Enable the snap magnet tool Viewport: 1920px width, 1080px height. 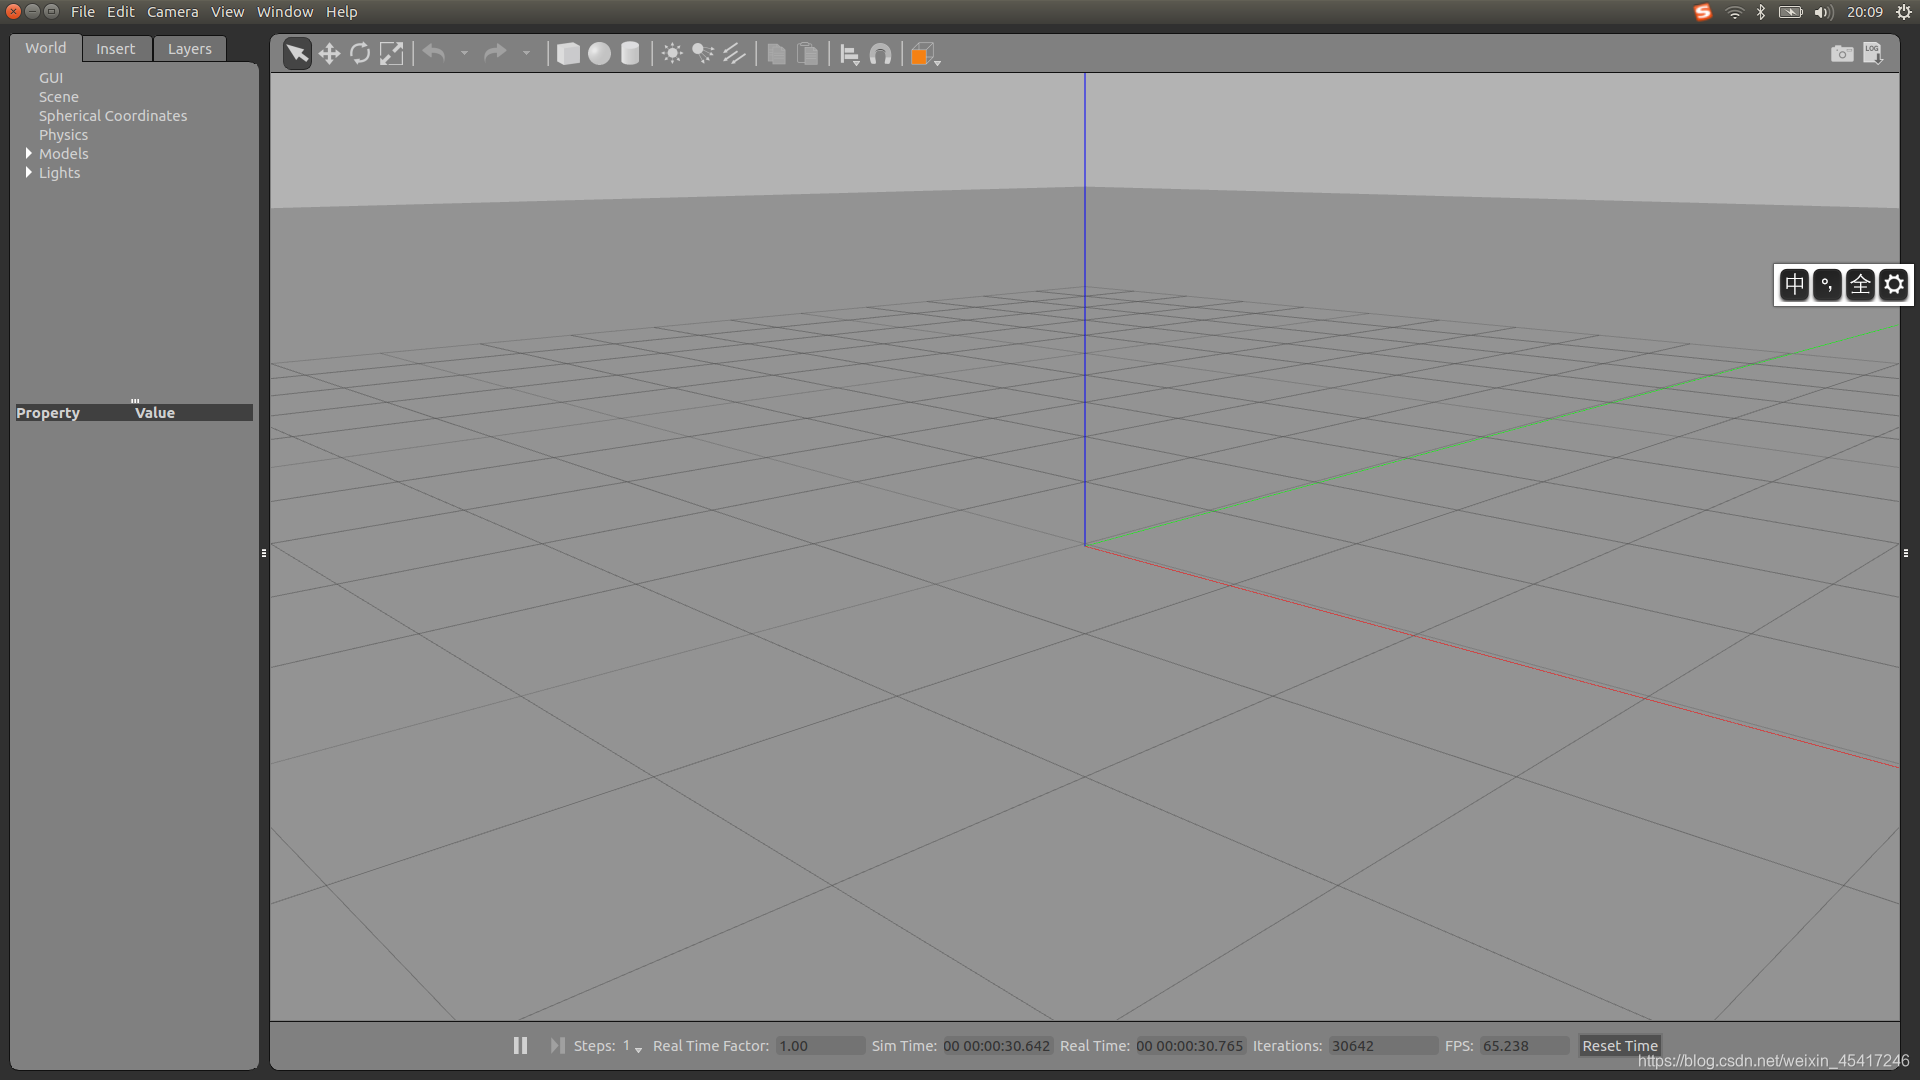[x=880, y=54]
